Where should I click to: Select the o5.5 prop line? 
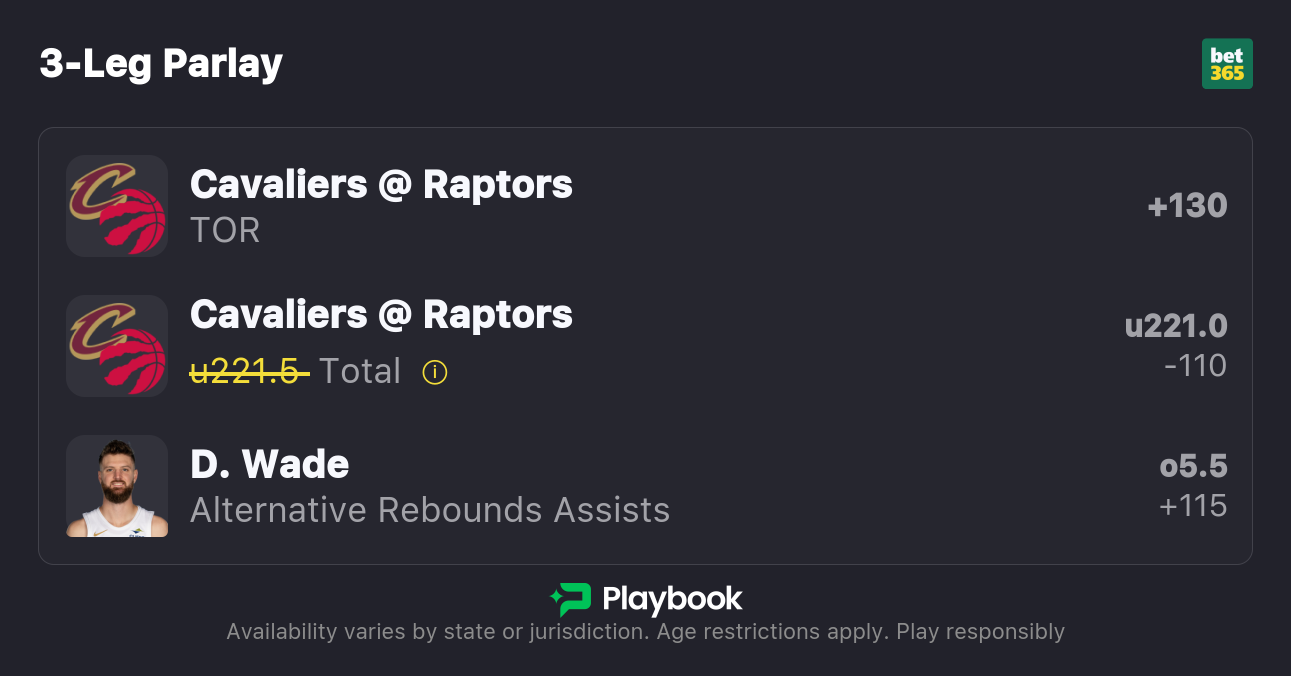click(1193, 466)
